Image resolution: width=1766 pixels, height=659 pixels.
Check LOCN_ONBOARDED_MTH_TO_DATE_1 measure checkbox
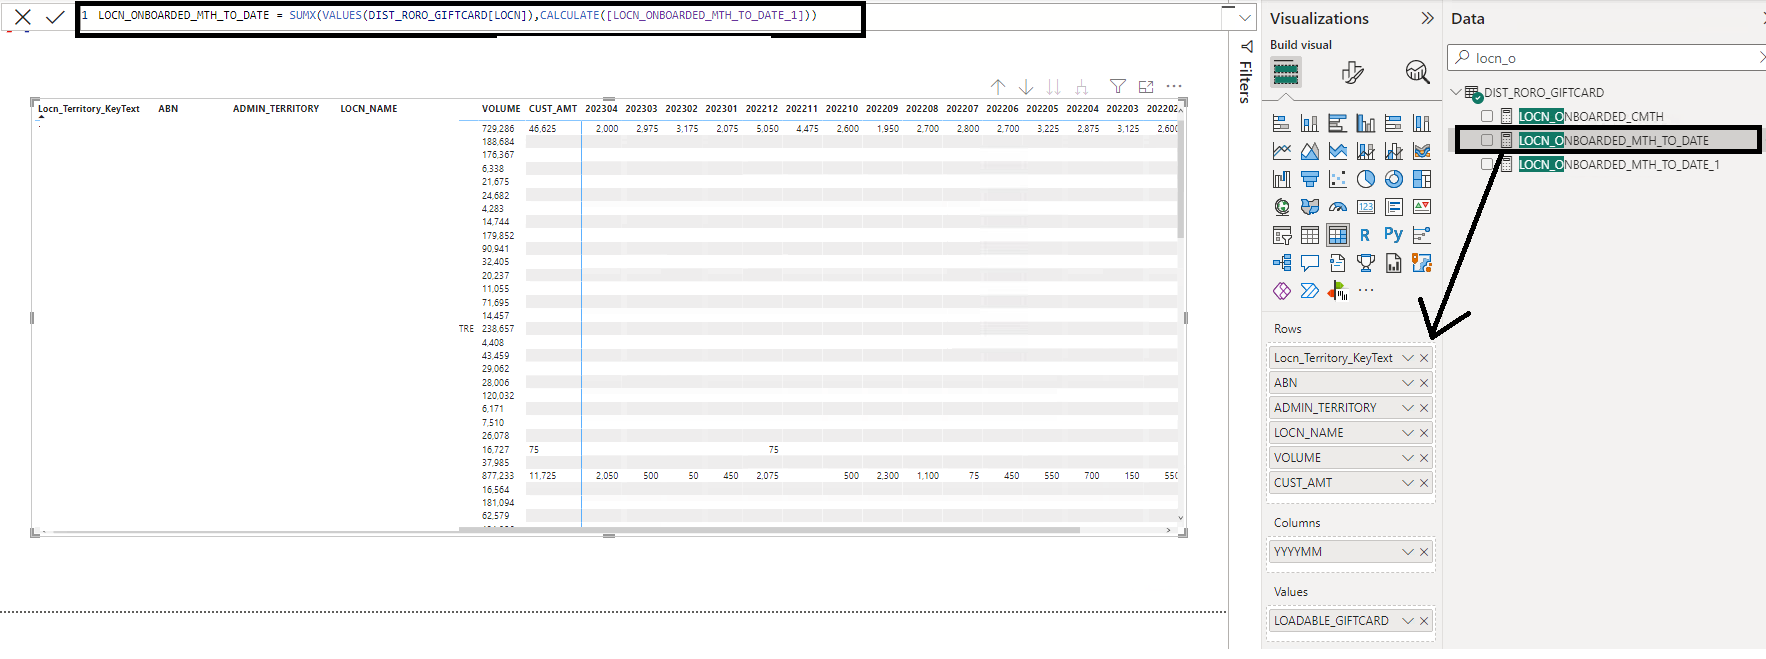pyautogui.click(x=1487, y=165)
